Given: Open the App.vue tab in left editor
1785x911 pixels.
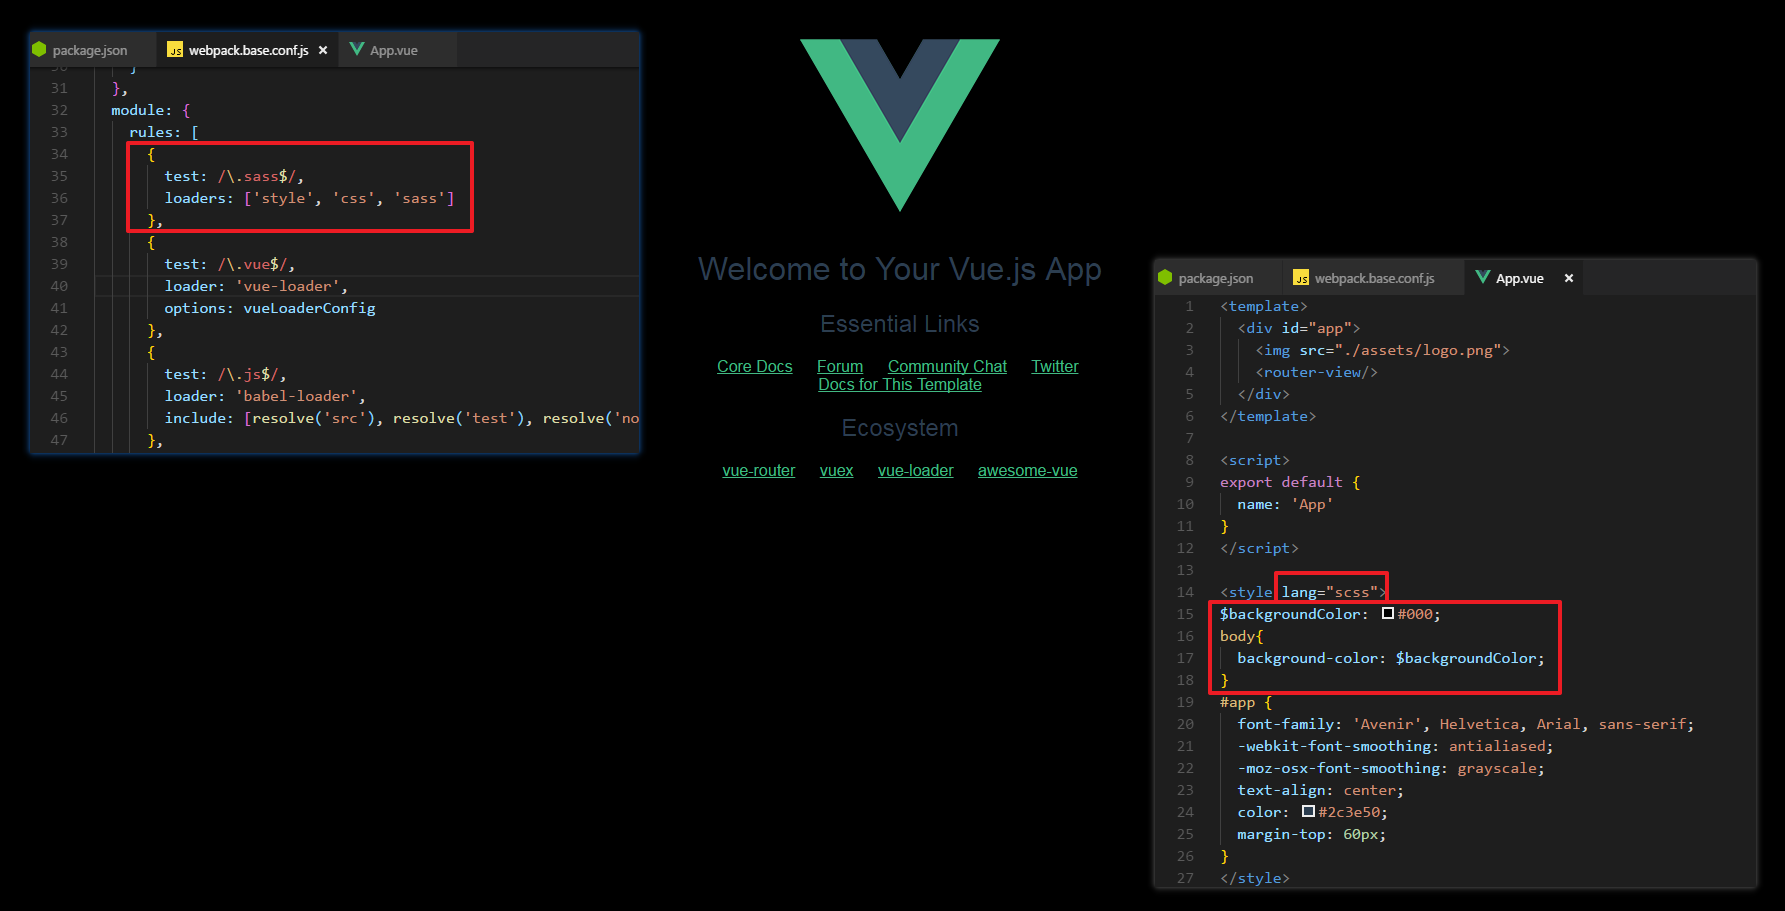Looking at the screenshot, I should pos(399,50).
